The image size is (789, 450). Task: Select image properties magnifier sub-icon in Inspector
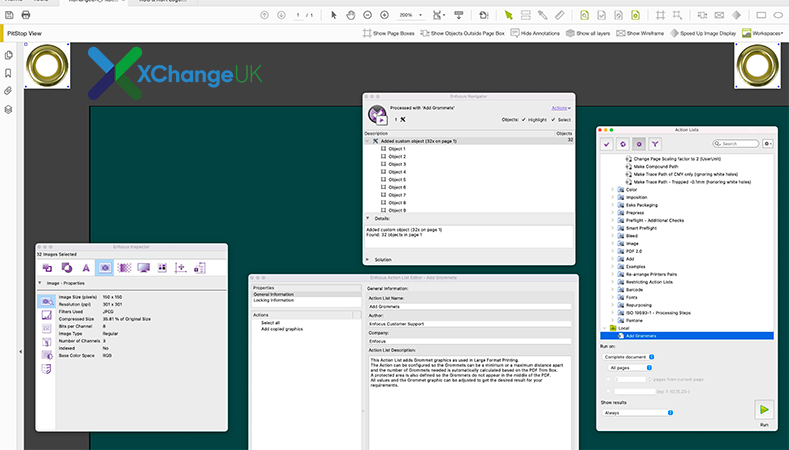coord(46,301)
